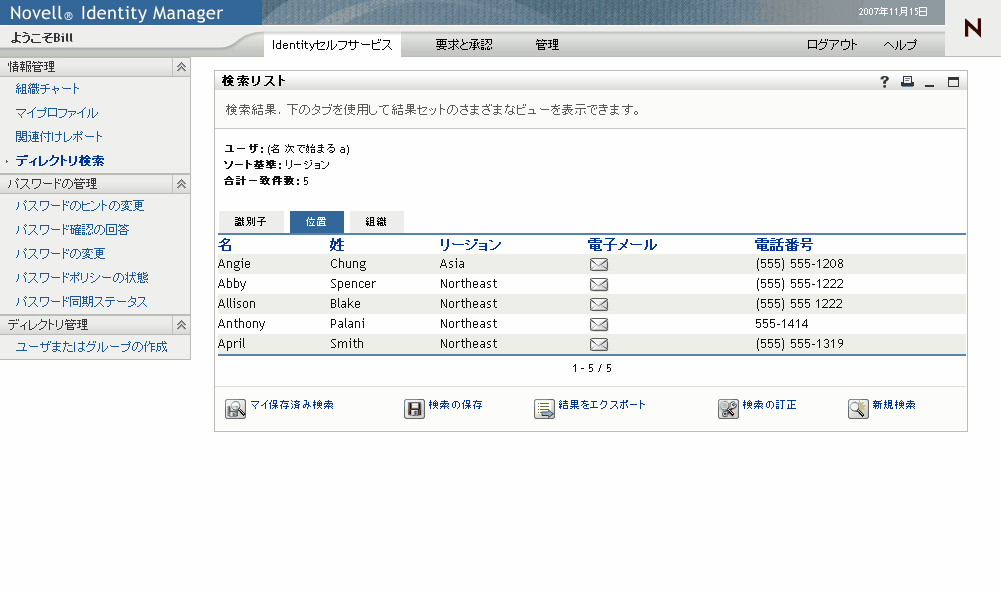Open 関連付けレポート in the sidebar

point(59,137)
